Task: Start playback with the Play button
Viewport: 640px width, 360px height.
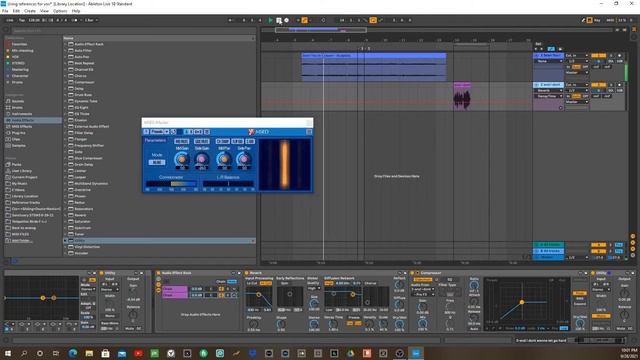Action: [270, 20]
